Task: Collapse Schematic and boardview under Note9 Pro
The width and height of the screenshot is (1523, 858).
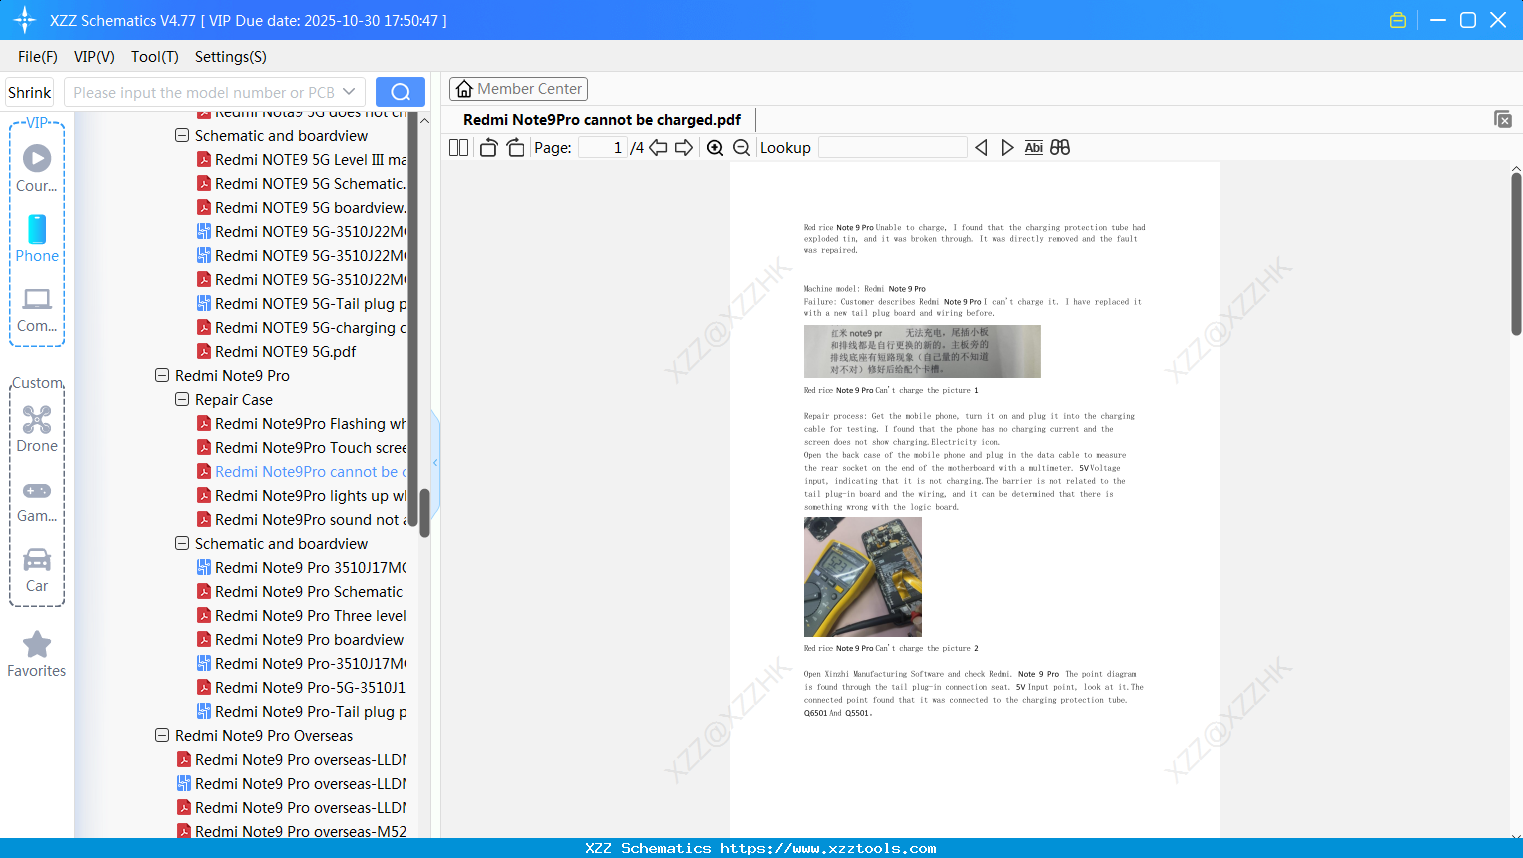Action: click(182, 543)
